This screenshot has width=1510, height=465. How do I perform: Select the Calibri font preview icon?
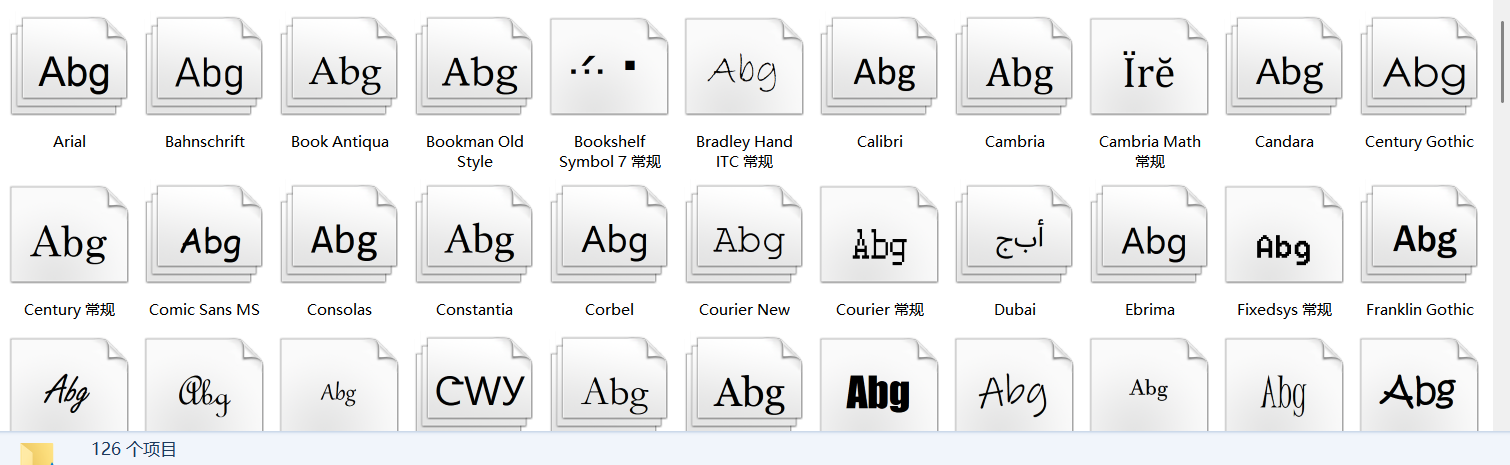(879, 66)
